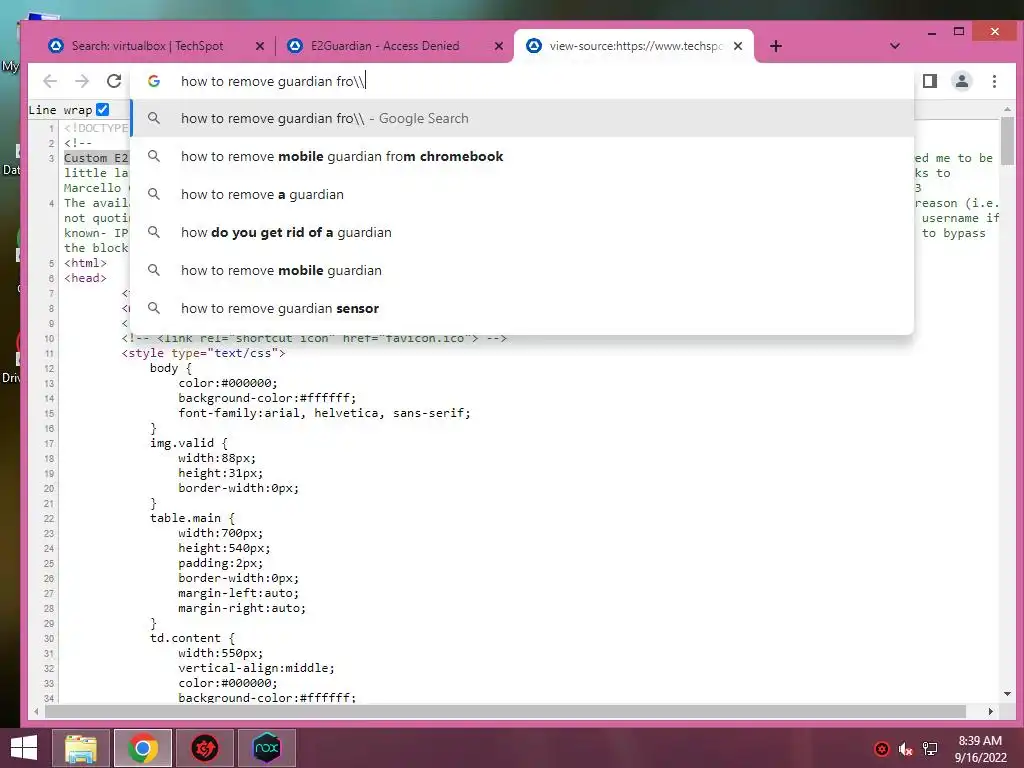Choose the 'fro\\ - Google Search' suggestion
Screen dimensions: 1024x768
pos(522,118)
